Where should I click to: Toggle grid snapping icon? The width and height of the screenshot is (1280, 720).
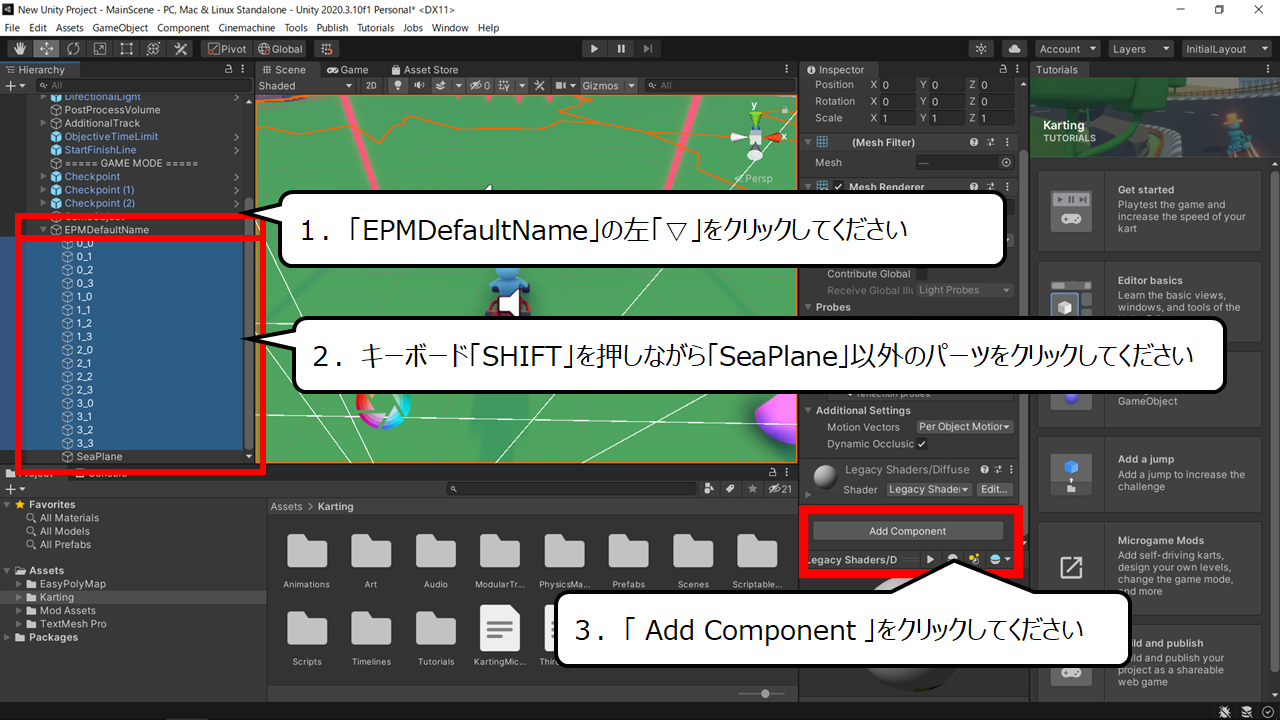(325, 48)
